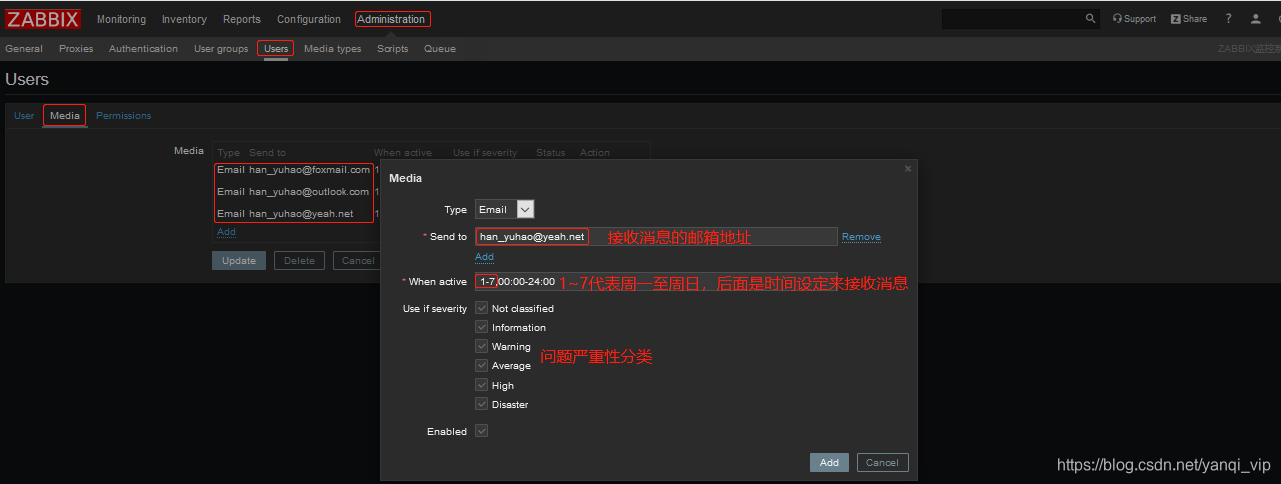This screenshot has height=484, width=1281.
Task: Go to Proxies submenu
Action: tap(76, 48)
